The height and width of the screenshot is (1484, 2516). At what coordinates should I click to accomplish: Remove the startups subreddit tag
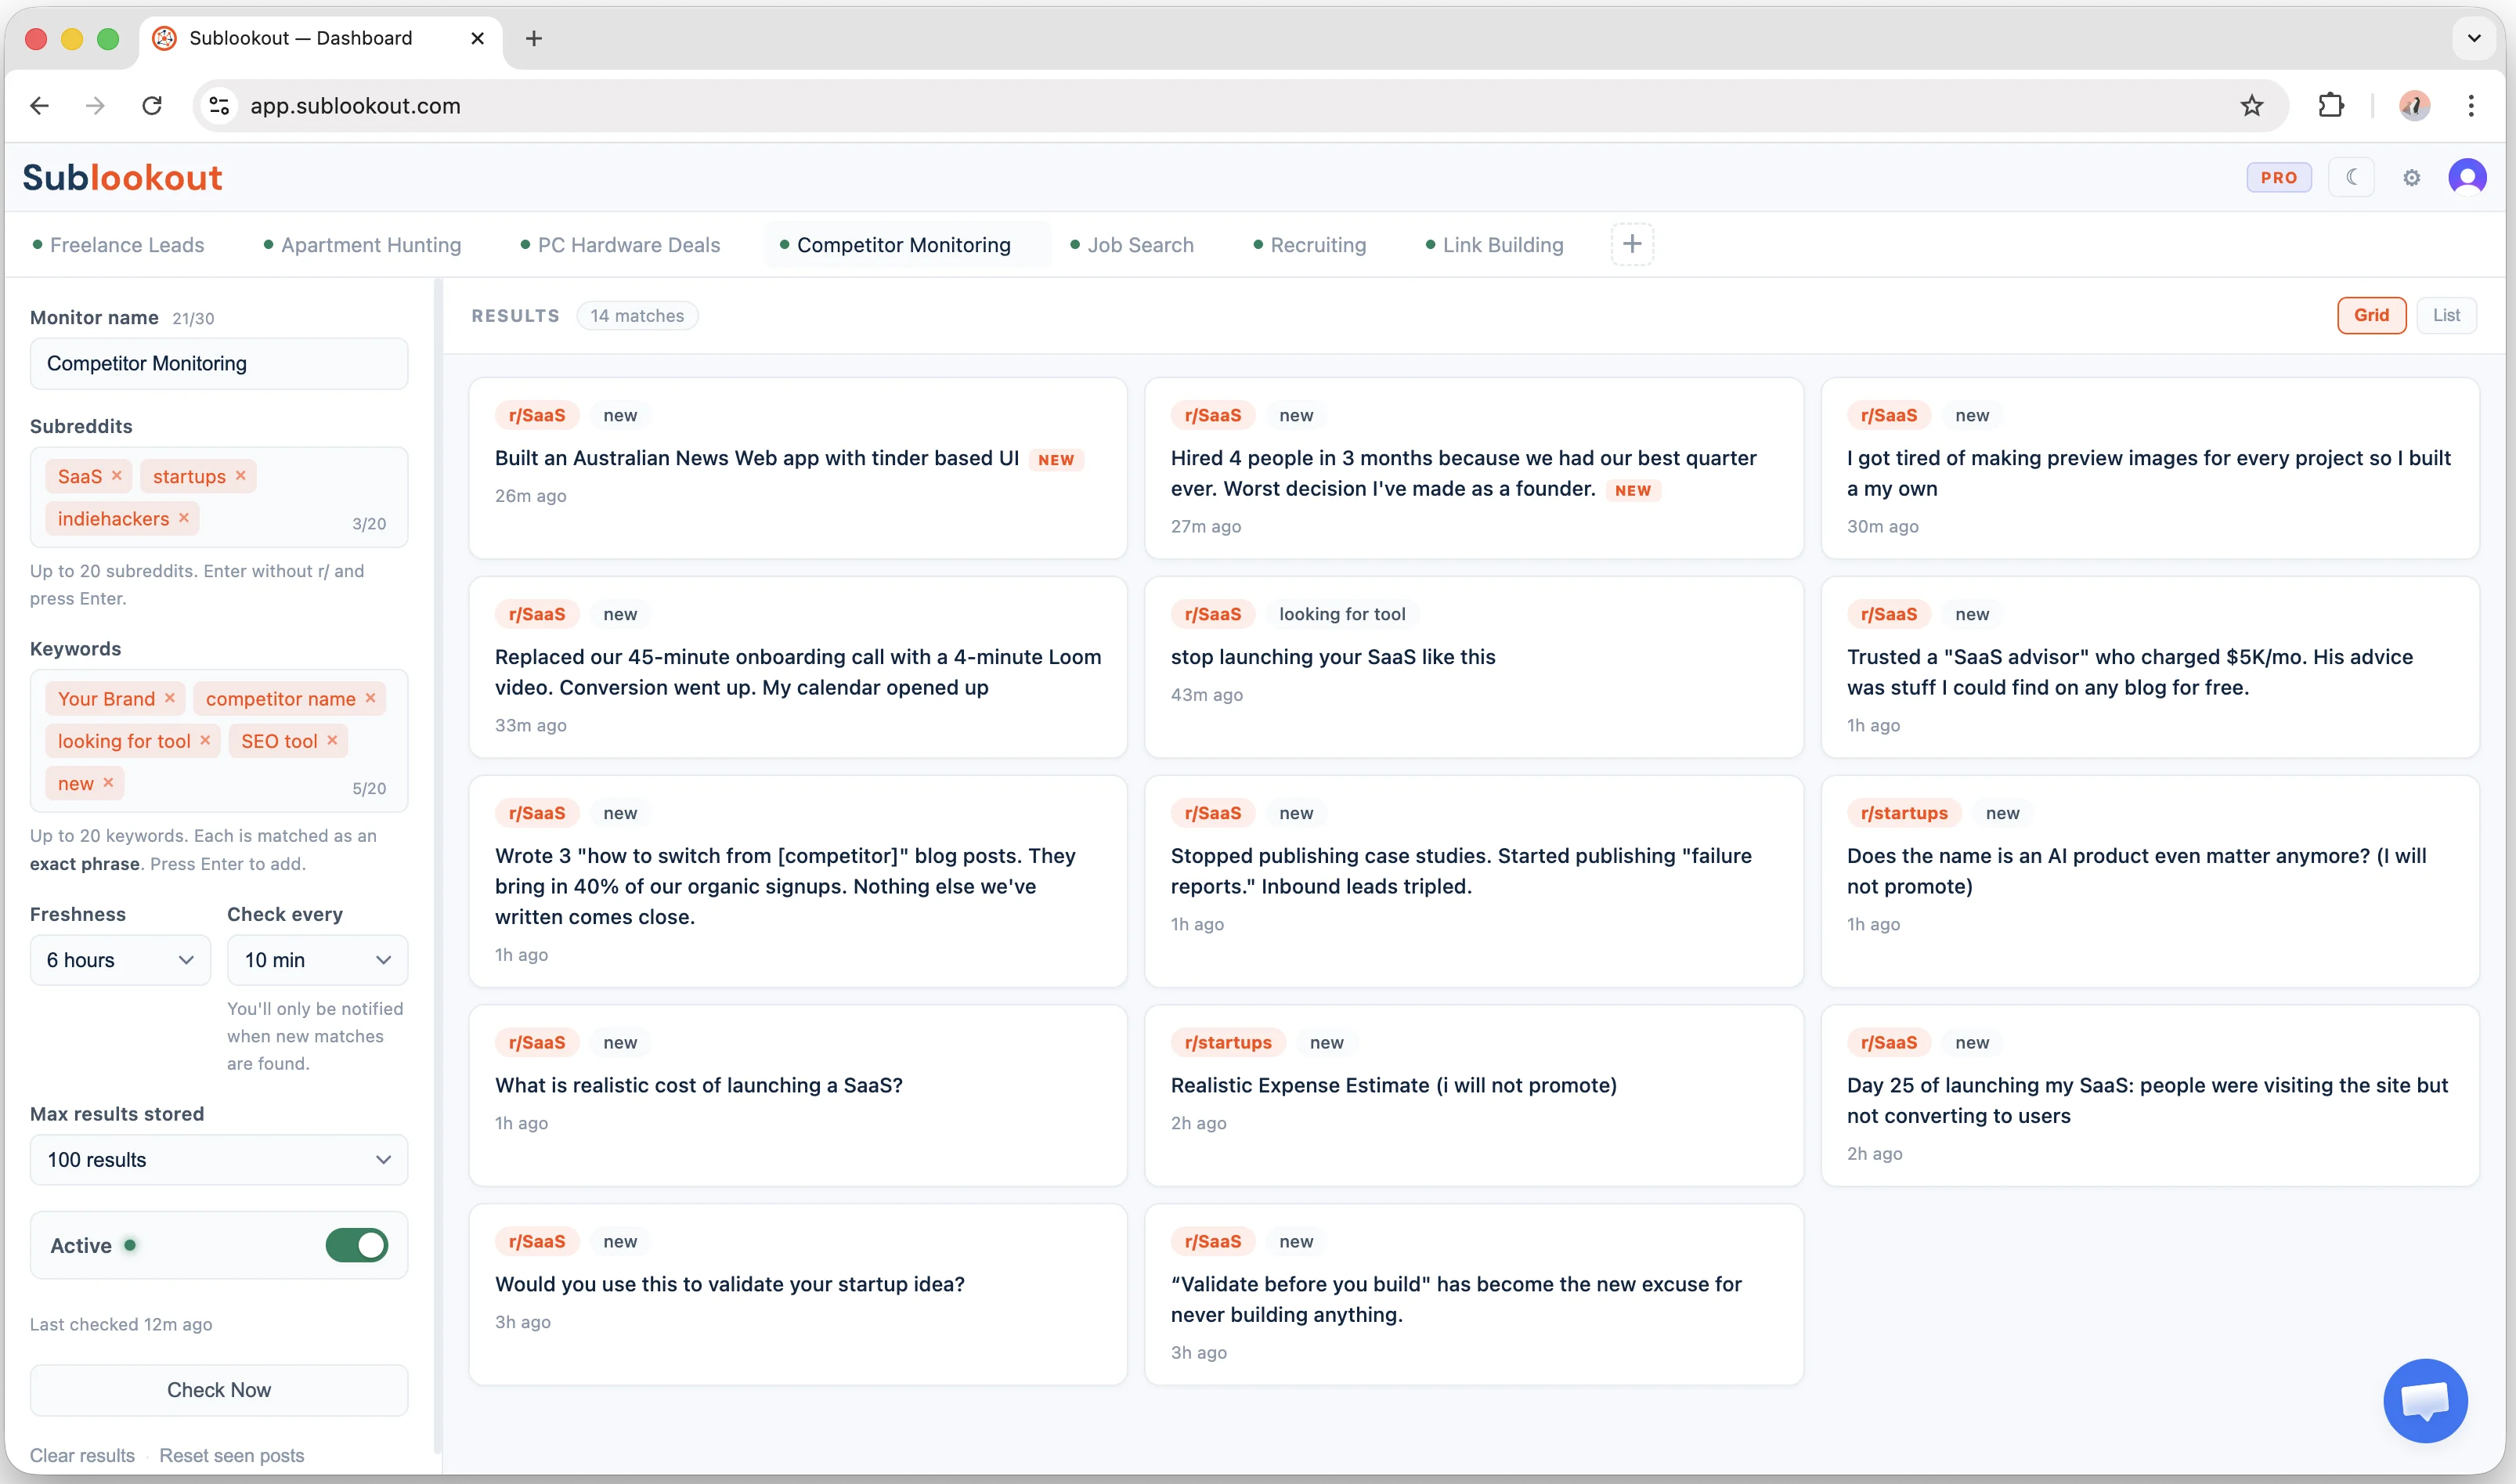[x=241, y=476]
